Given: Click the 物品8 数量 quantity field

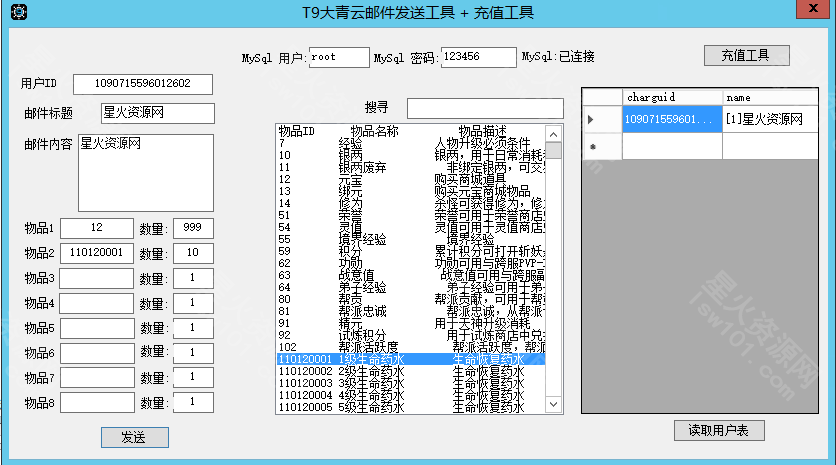Looking at the screenshot, I should point(193,403).
